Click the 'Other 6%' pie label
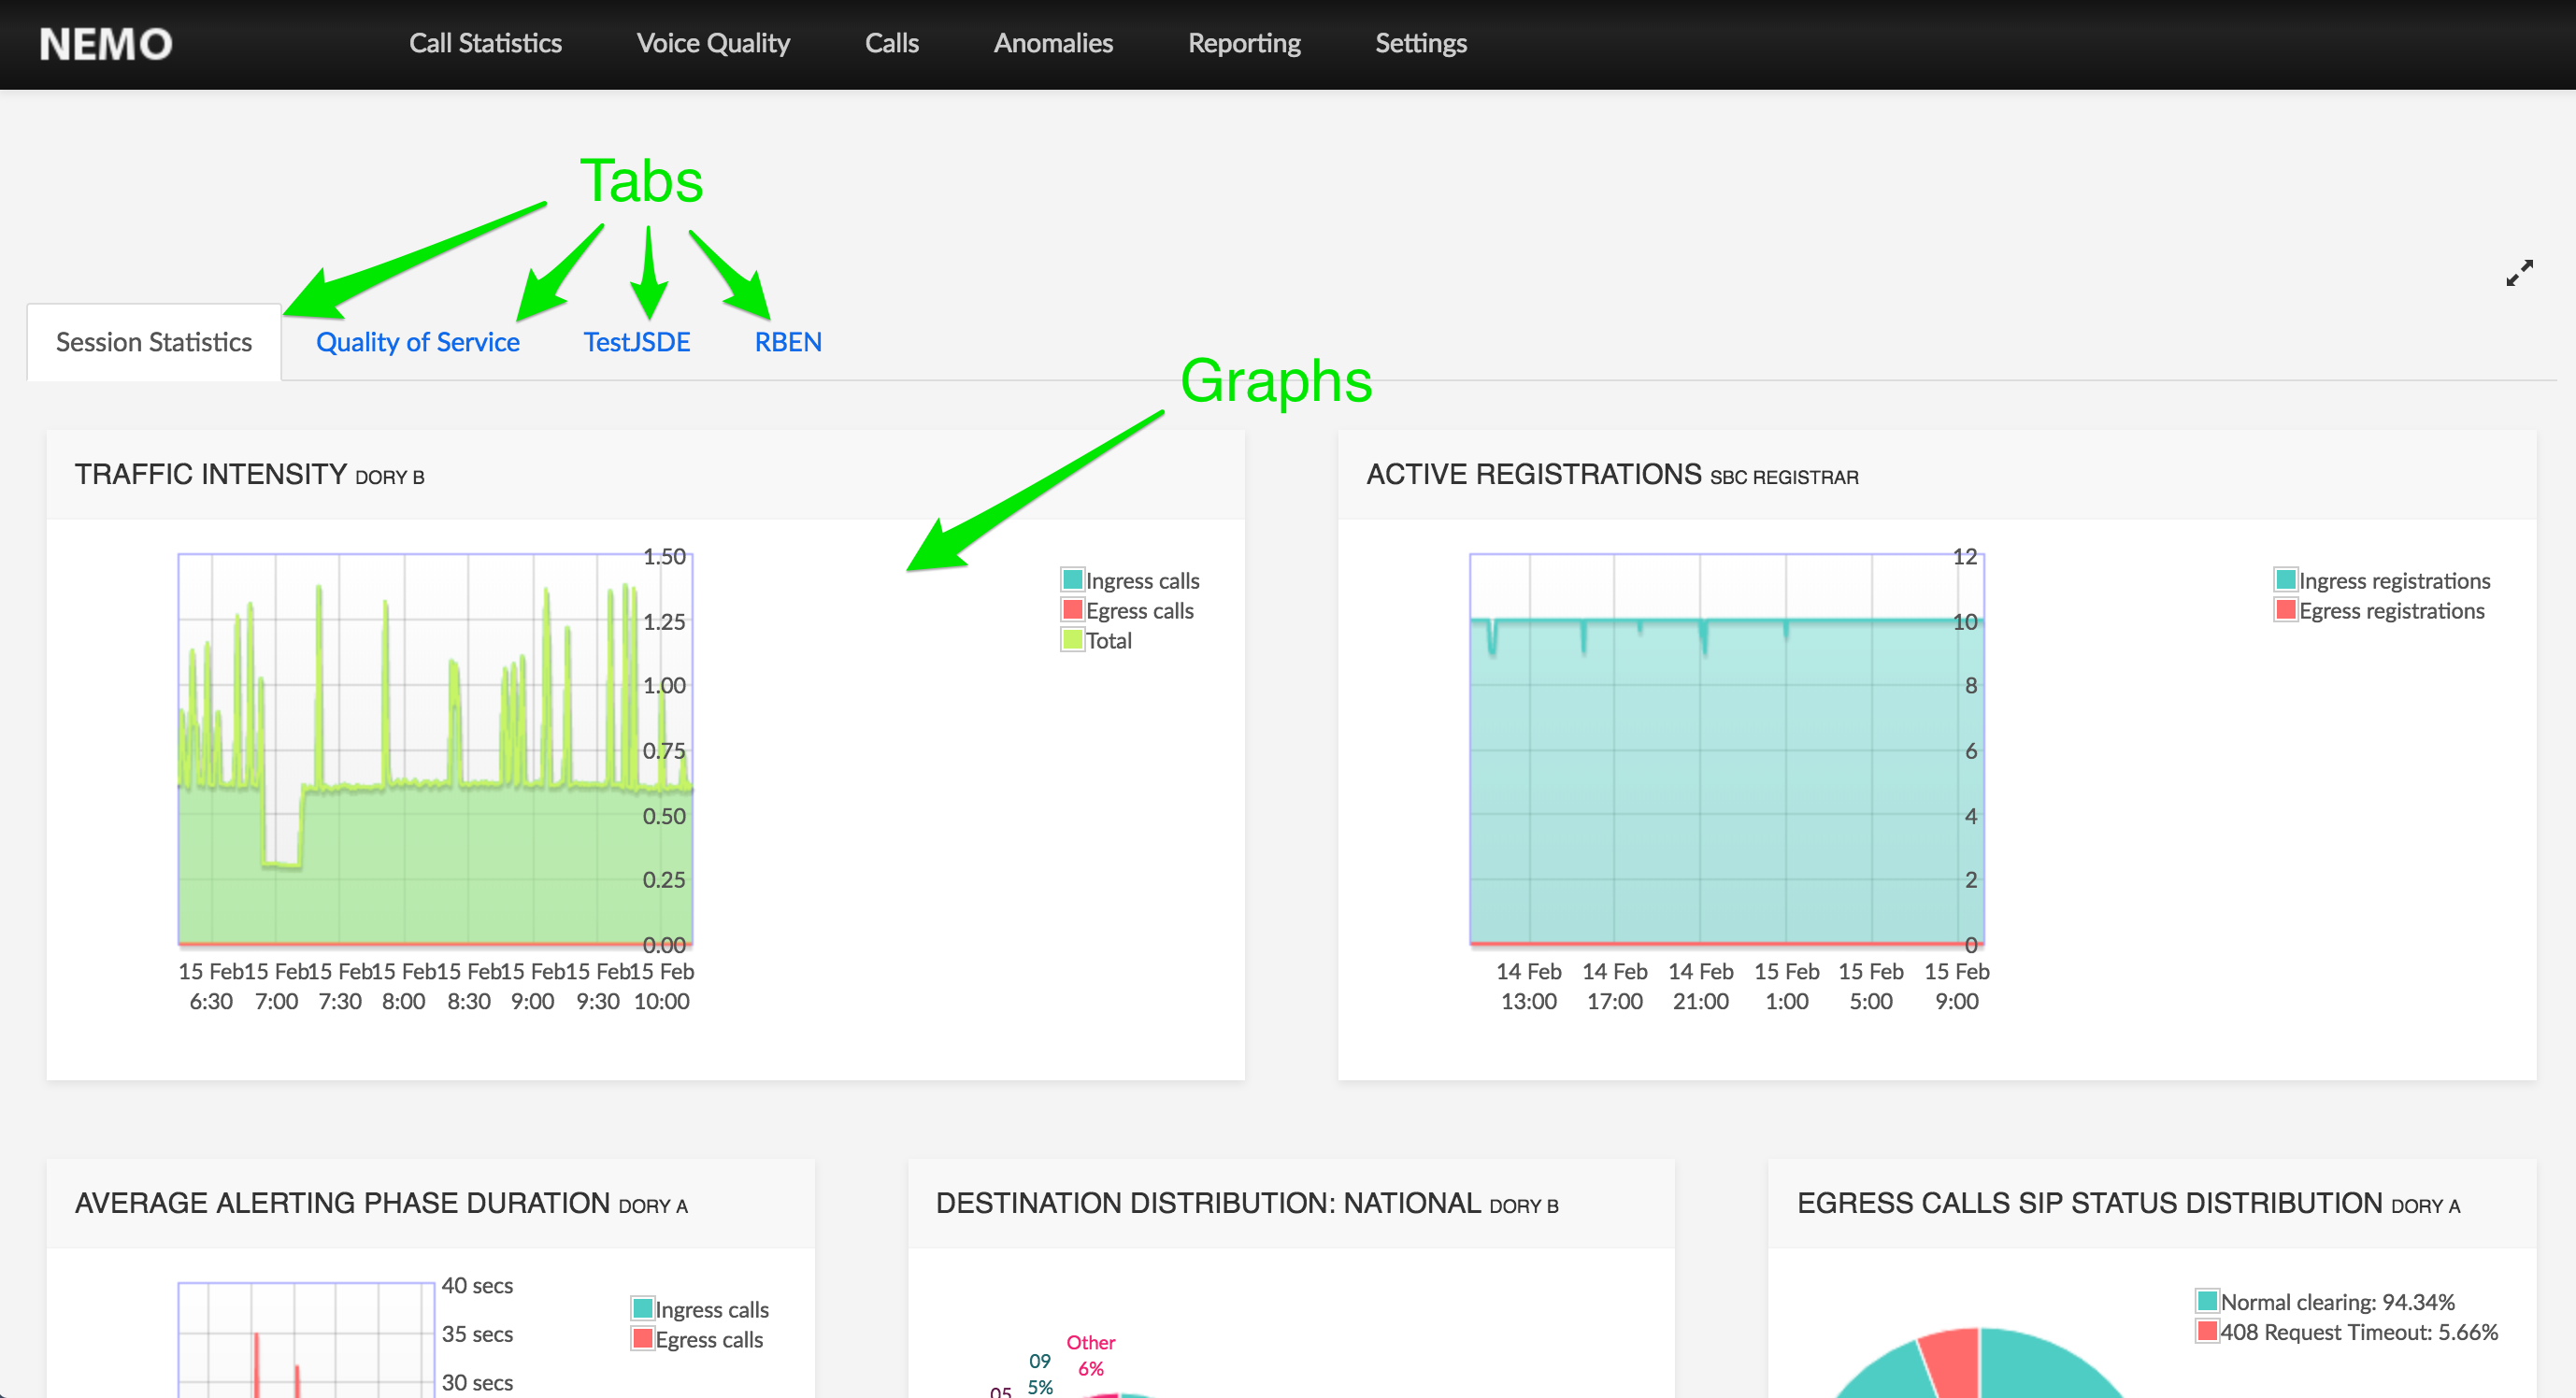The height and width of the screenshot is (1398, 2576). point(1090,1356)
